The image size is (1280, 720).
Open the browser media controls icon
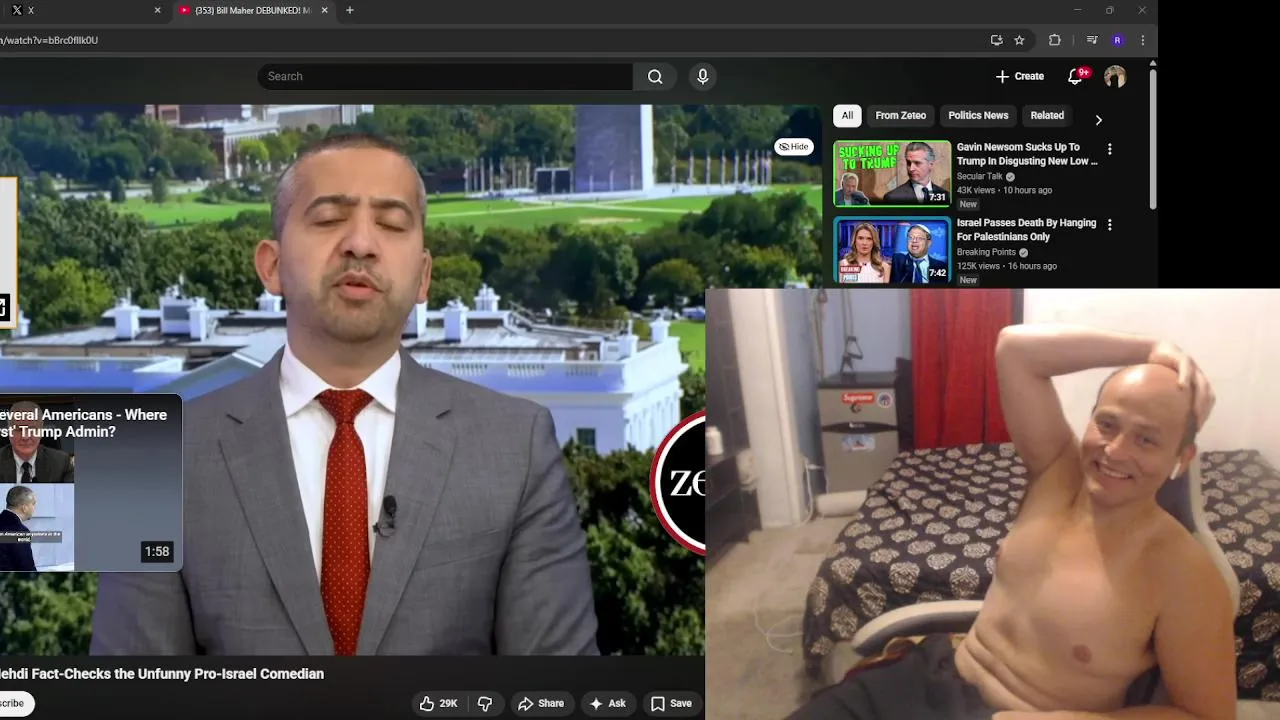1092,40
